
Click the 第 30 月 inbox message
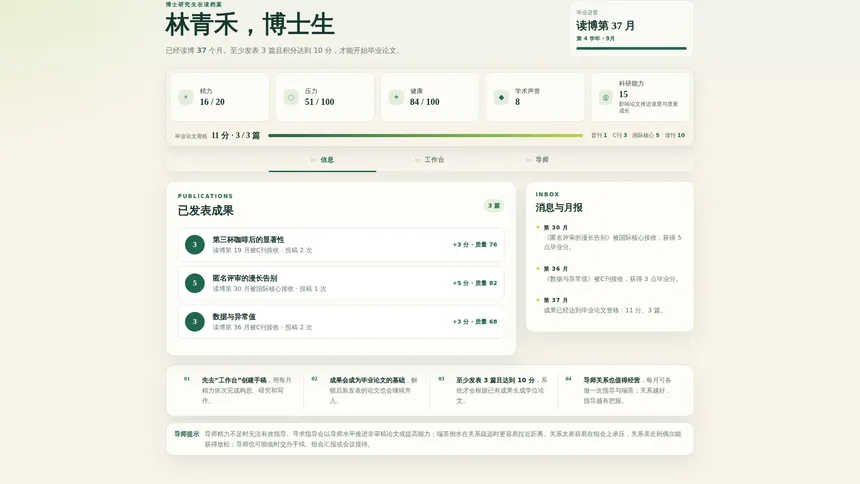[x=609, y=238]
